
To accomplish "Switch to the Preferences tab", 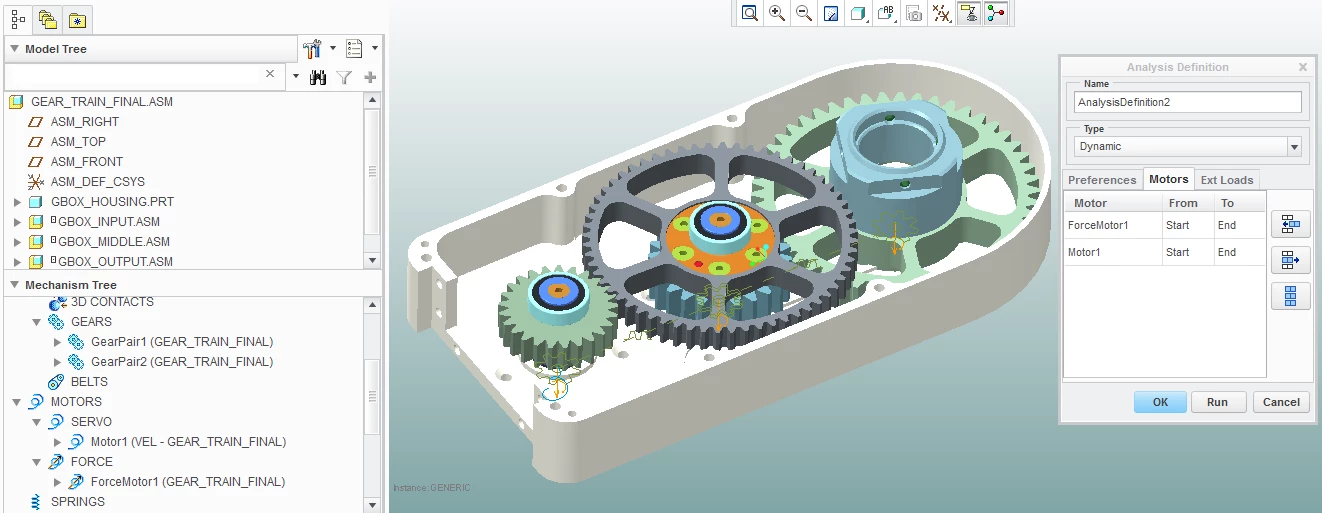I will click(1102, 180).
